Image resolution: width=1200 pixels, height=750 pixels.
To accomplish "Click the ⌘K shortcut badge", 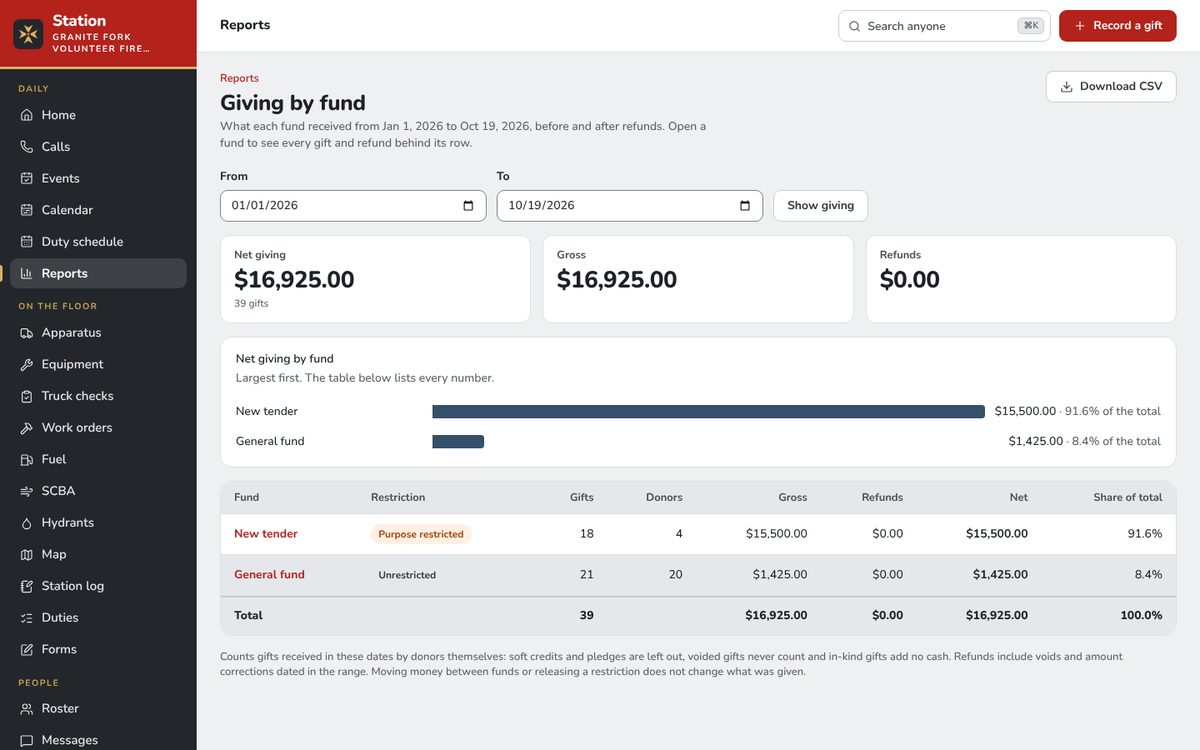I will (1030, 26).
